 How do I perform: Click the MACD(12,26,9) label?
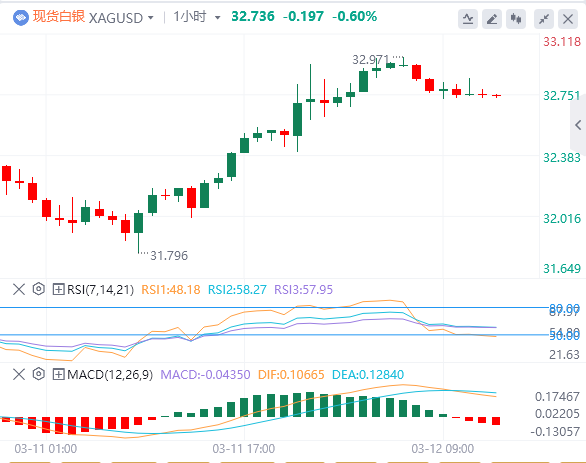[x=110, y=374]
